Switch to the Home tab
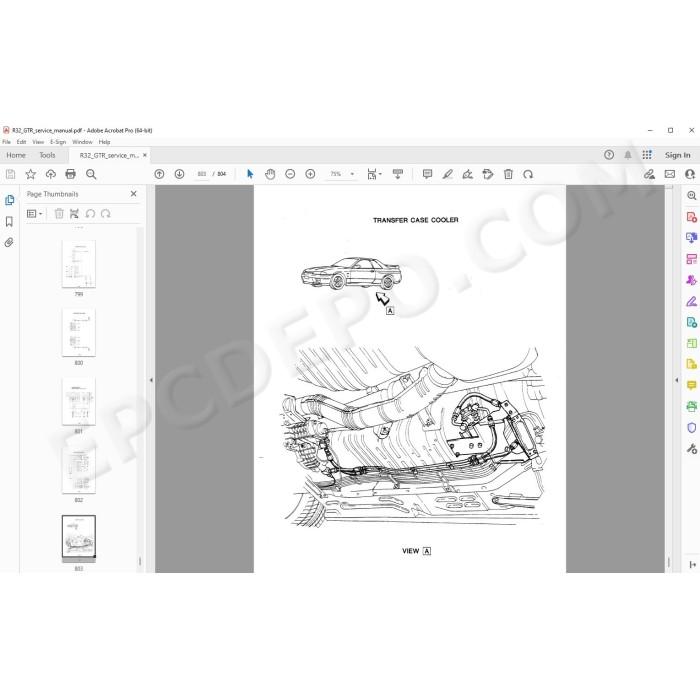Image resolution: width=700 pixels, height=700 pixels. pyautogui.click(x=16, y=155)
